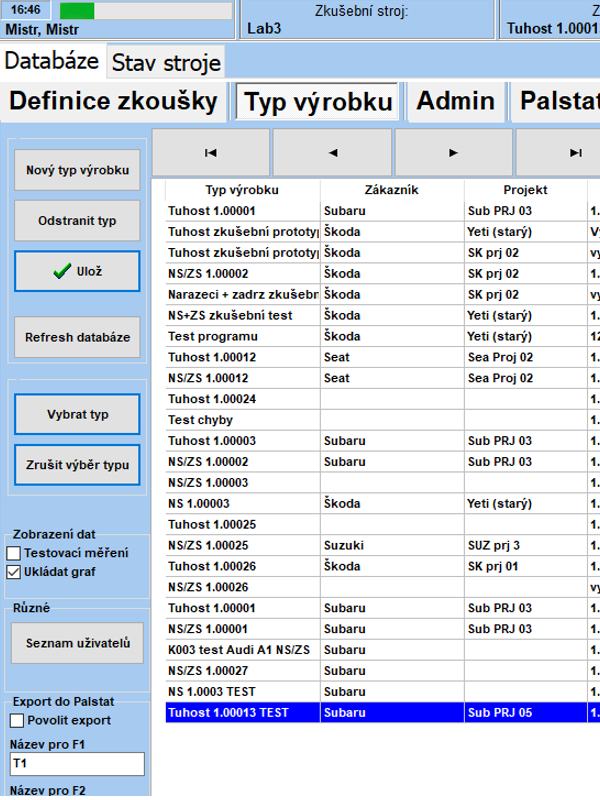Open Definice zkoušky tab

click(113, 101)
